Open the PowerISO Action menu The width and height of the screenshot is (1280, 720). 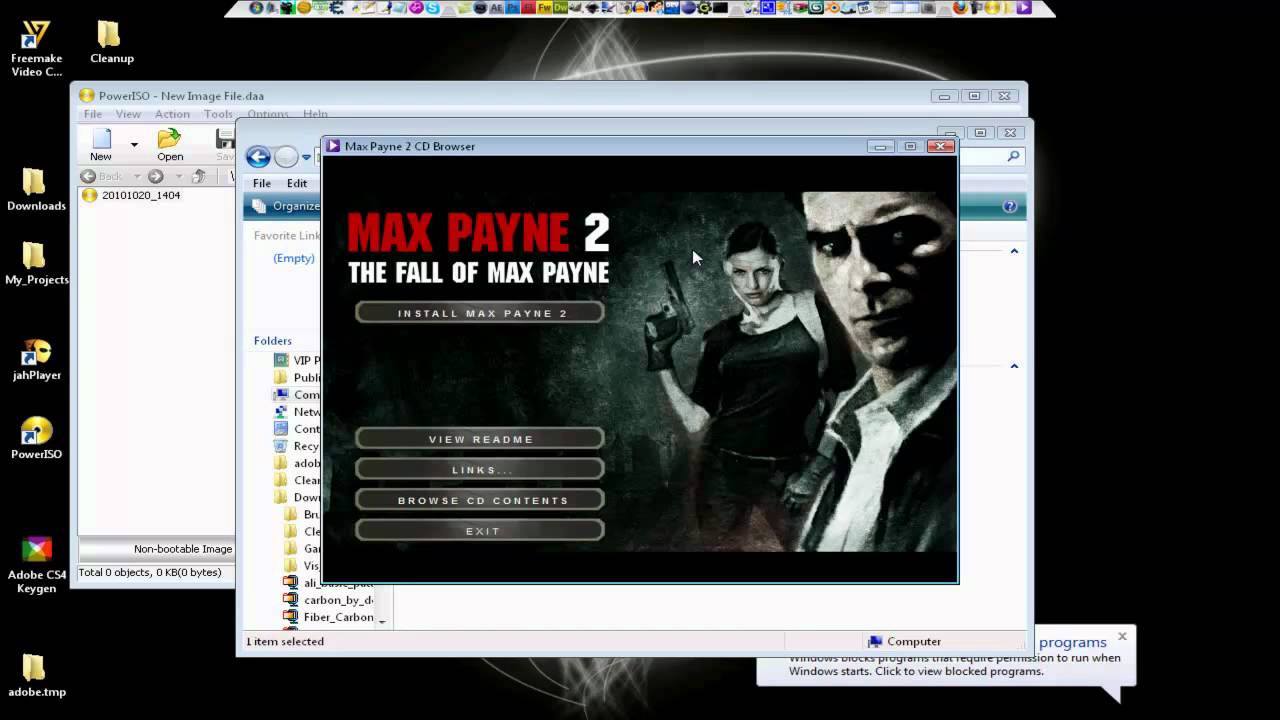pyautogui.click(x=172, y=114)
